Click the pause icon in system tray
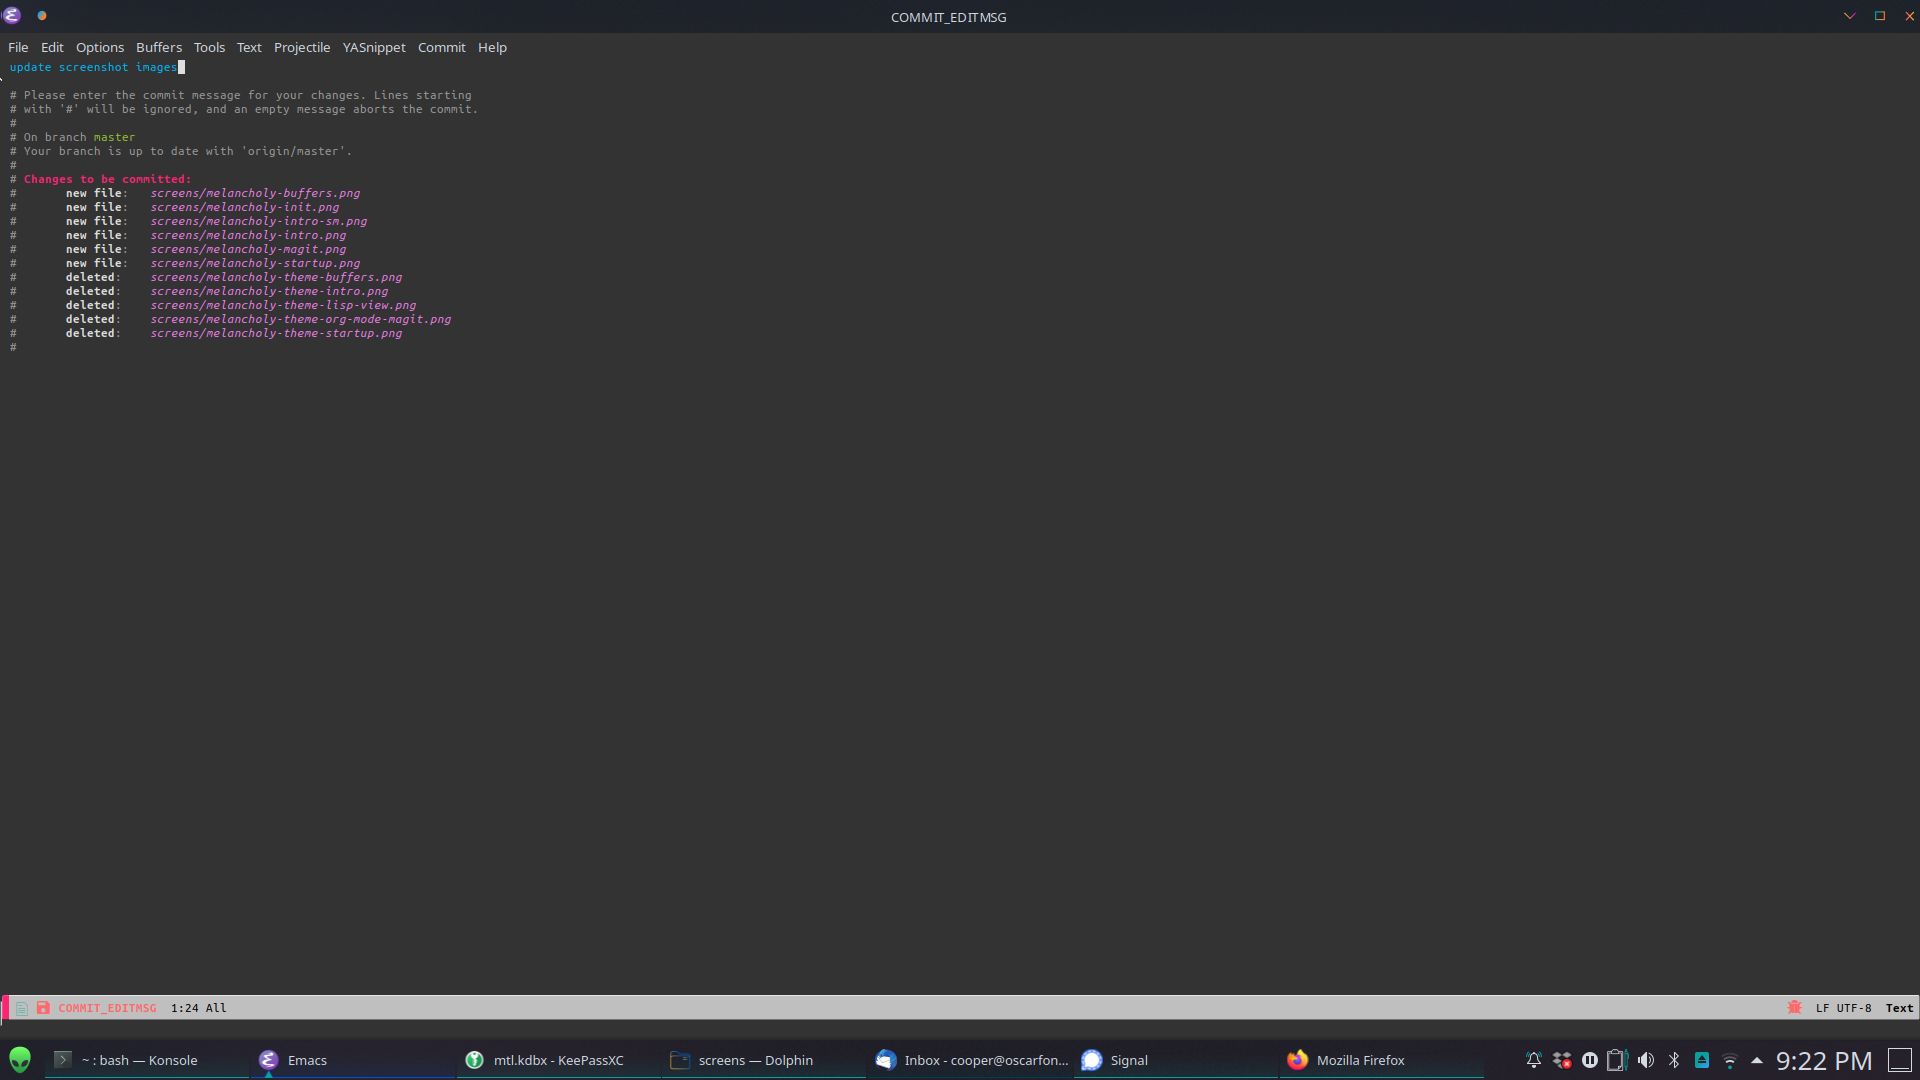This screenshot has height=1080, width=1920. point(1590,1060)
